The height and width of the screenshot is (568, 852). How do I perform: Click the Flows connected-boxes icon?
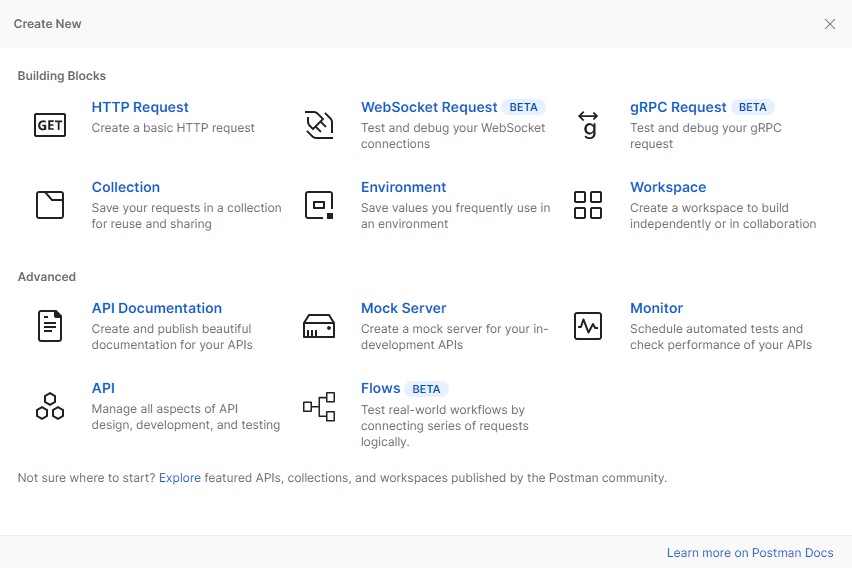click(319, 407)
